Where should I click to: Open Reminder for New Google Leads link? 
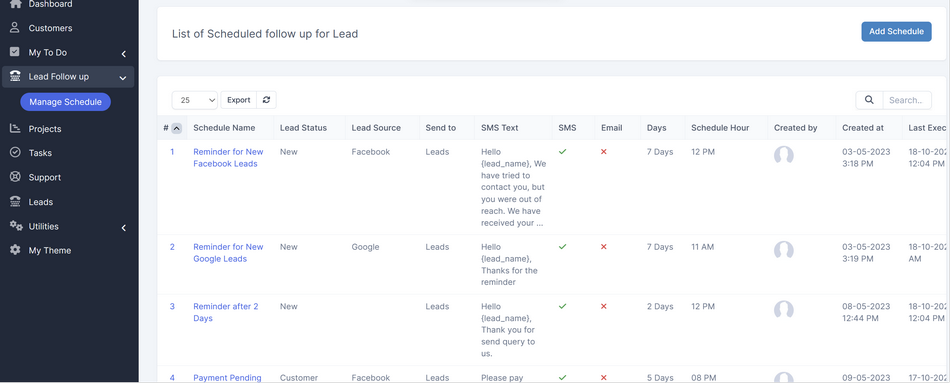[x=228, y=253]
